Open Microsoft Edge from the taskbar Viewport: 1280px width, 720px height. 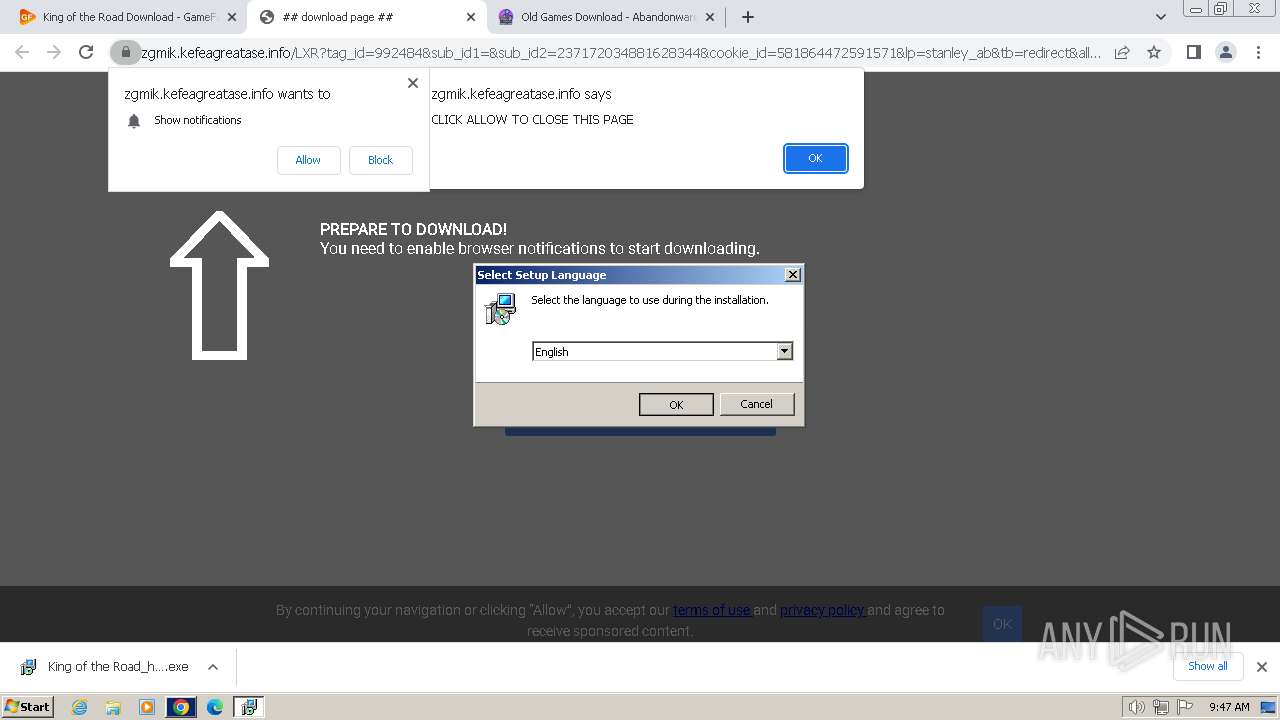tap(215, 707)
